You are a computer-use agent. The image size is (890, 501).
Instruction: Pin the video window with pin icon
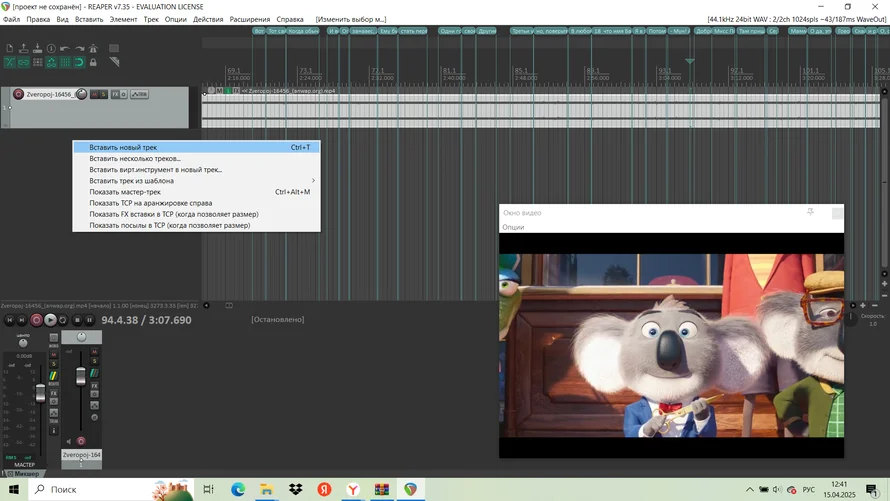pyautogui.click(x=811, y=212)
